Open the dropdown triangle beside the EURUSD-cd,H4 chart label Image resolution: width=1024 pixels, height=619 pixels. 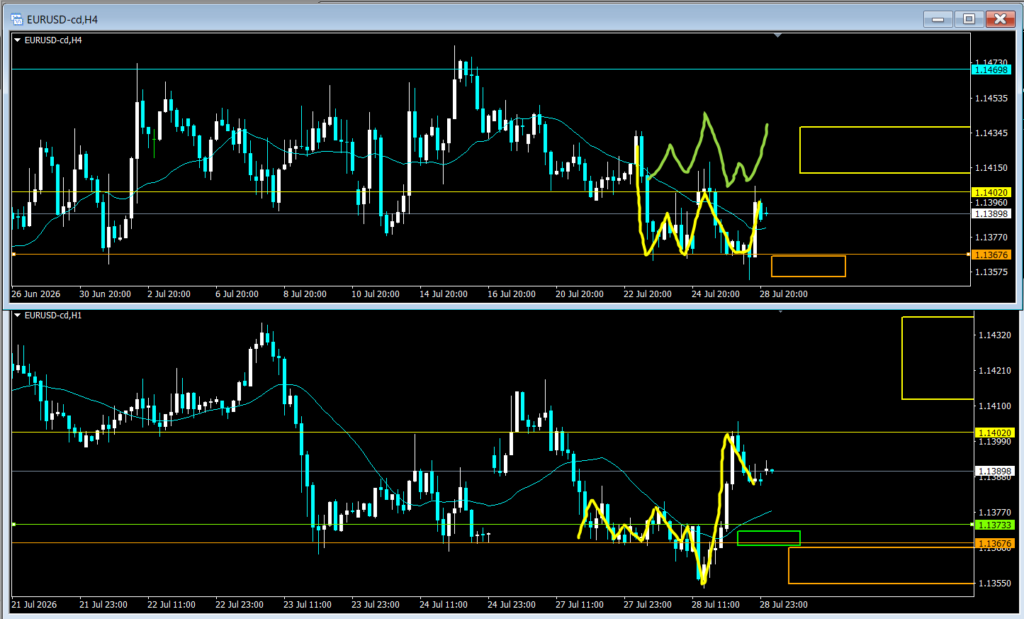tap(18, 40)
